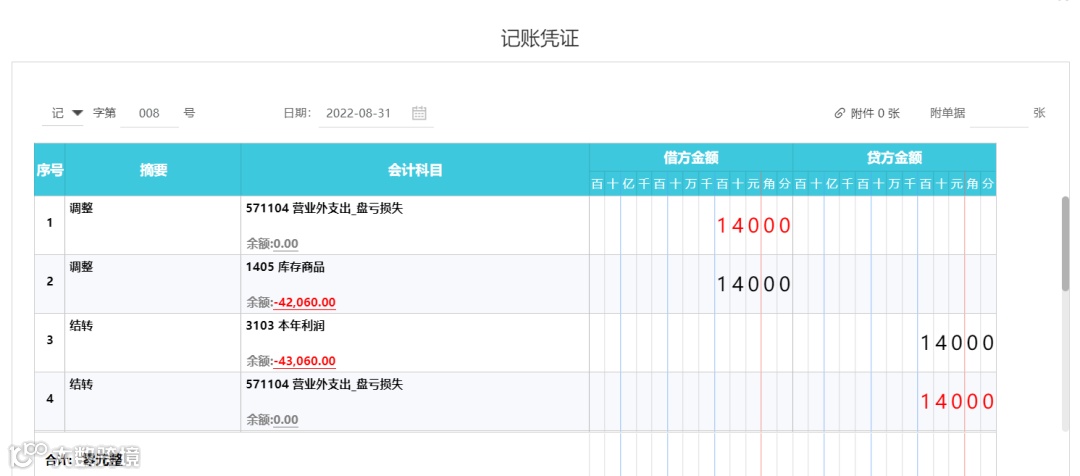Click the 摘要 column header

[x=153, y=170]
